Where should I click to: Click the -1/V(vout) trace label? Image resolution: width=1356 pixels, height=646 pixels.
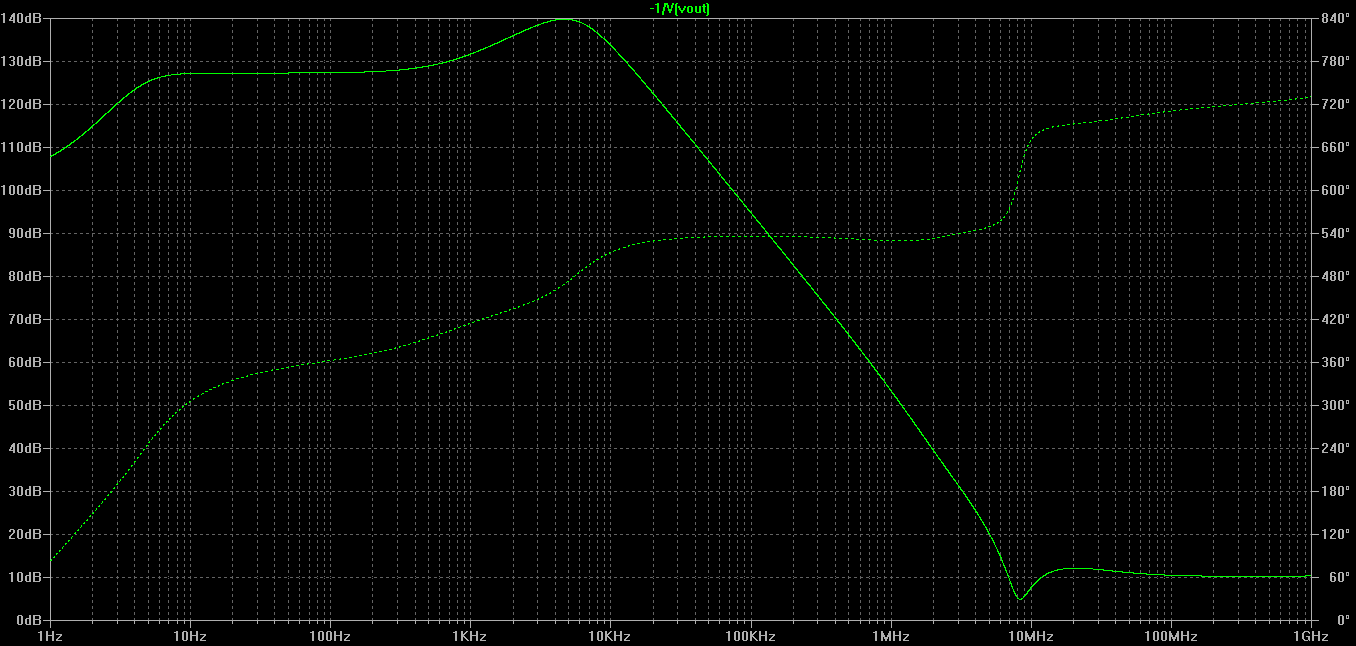(x=680, y=8)
